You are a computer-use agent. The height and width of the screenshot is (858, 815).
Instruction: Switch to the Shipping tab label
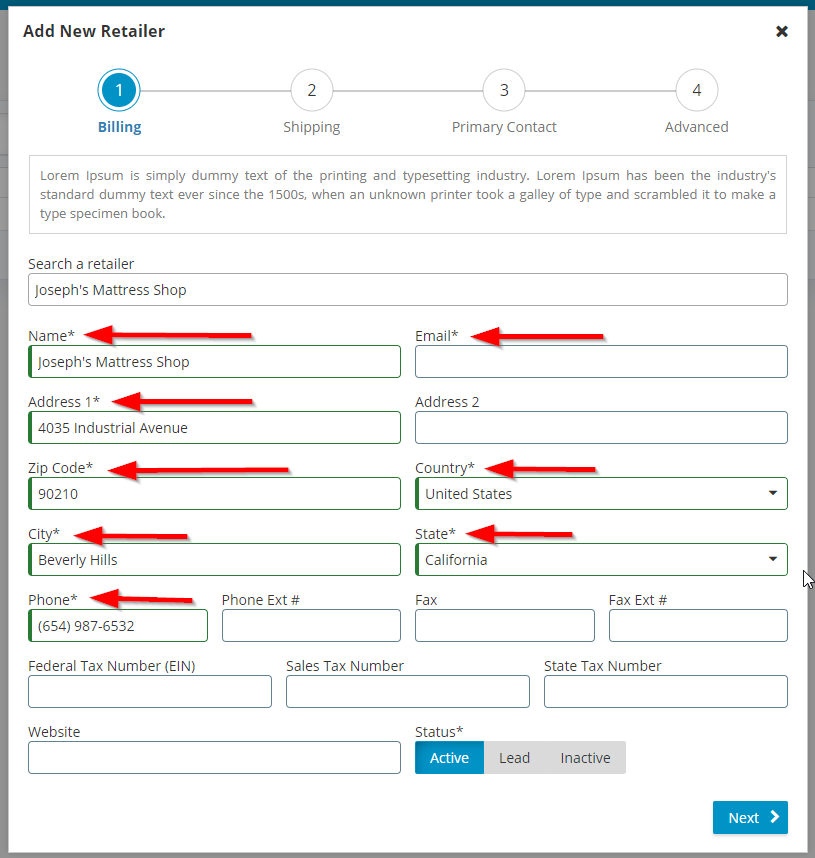(x=311, y=127)
